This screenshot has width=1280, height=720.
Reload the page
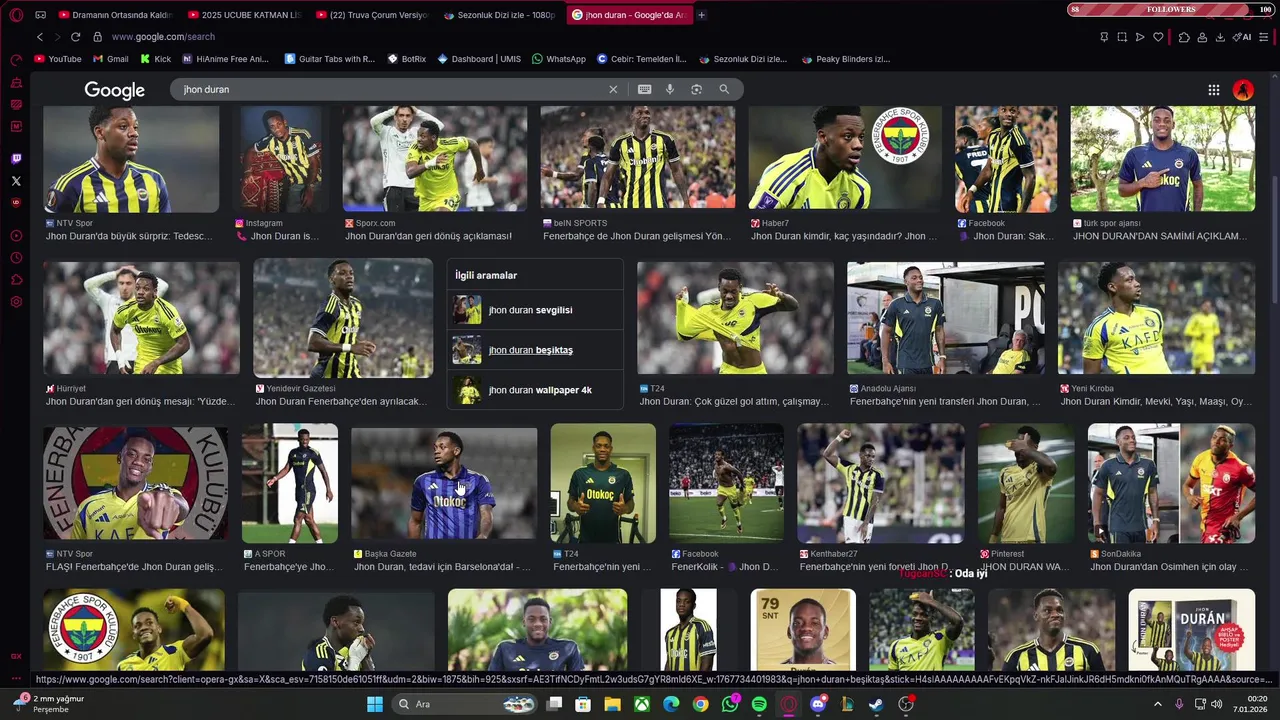pyautogui.click(x=75, y=37)
